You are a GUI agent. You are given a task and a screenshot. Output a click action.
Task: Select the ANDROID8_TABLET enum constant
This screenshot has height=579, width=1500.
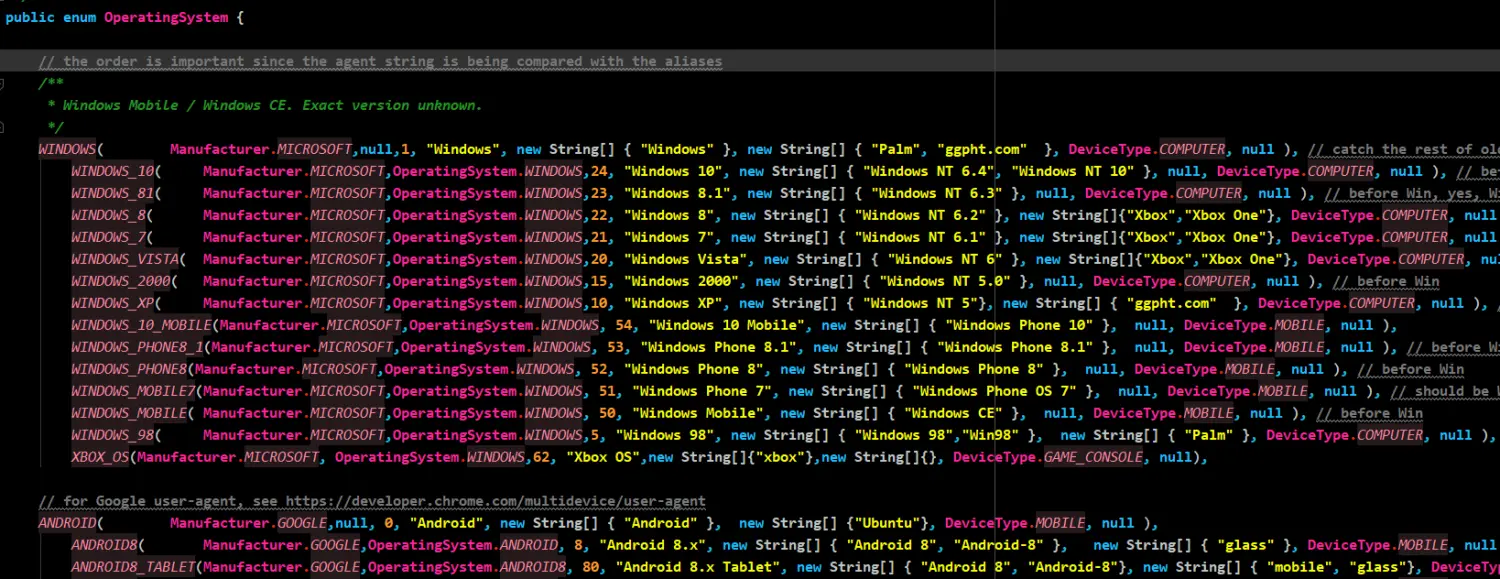(x=134, y=567)
